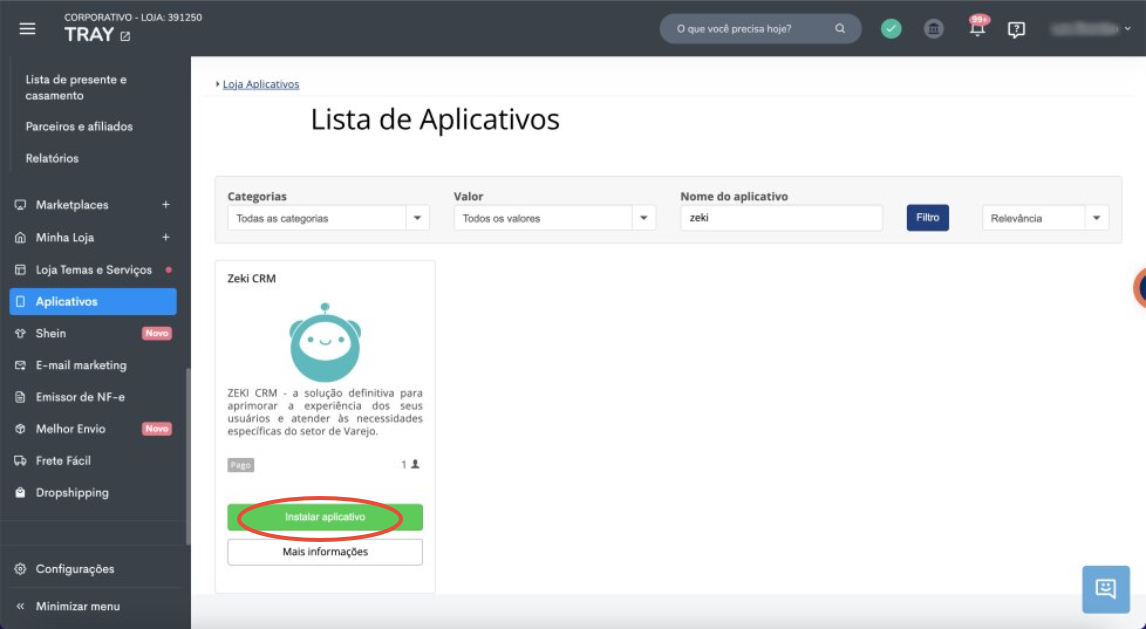Click the Pago label on Zeki card
The width and height of the screenshot is (1146, 629).
point(240,465)
